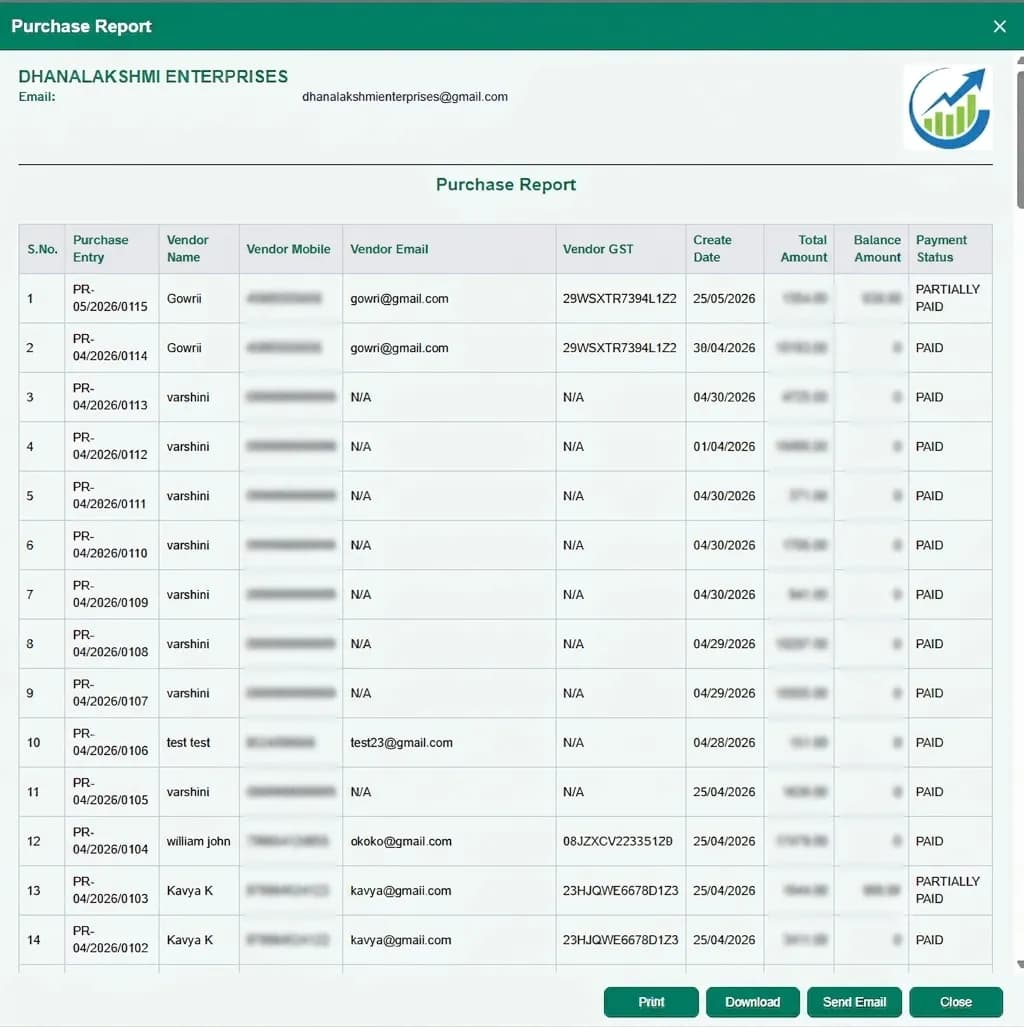1024x1027 pixels.
Task: Click the S.No. column header
Action: pos(42,249)
